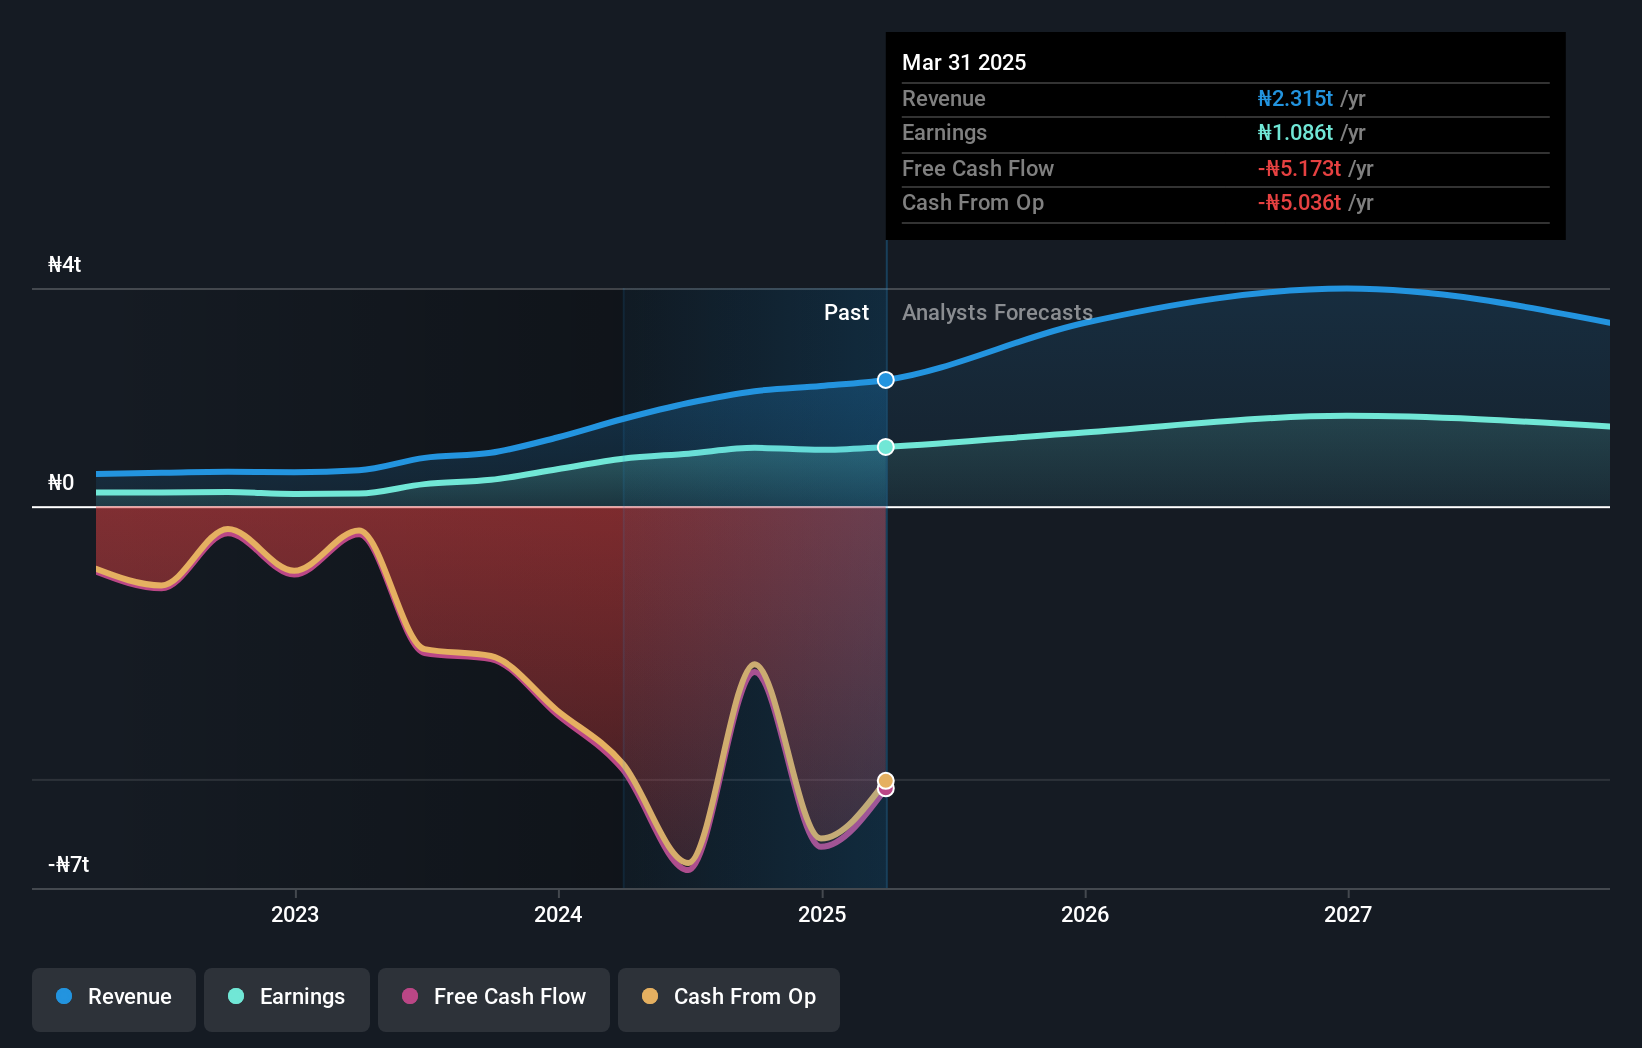Click the ₦0 y-axis label
This screenshot has height=1048, width=1642.
click(61, 483)
